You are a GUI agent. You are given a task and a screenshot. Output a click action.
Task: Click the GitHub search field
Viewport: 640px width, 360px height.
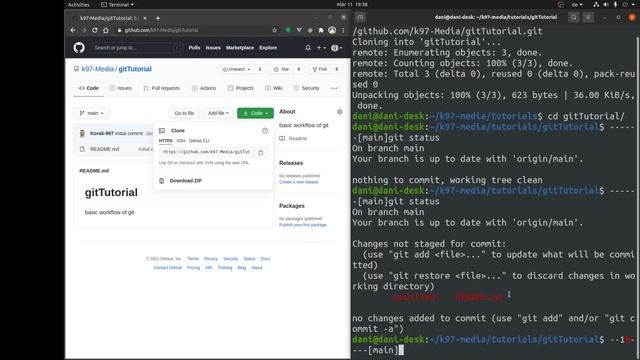(136, 48)
